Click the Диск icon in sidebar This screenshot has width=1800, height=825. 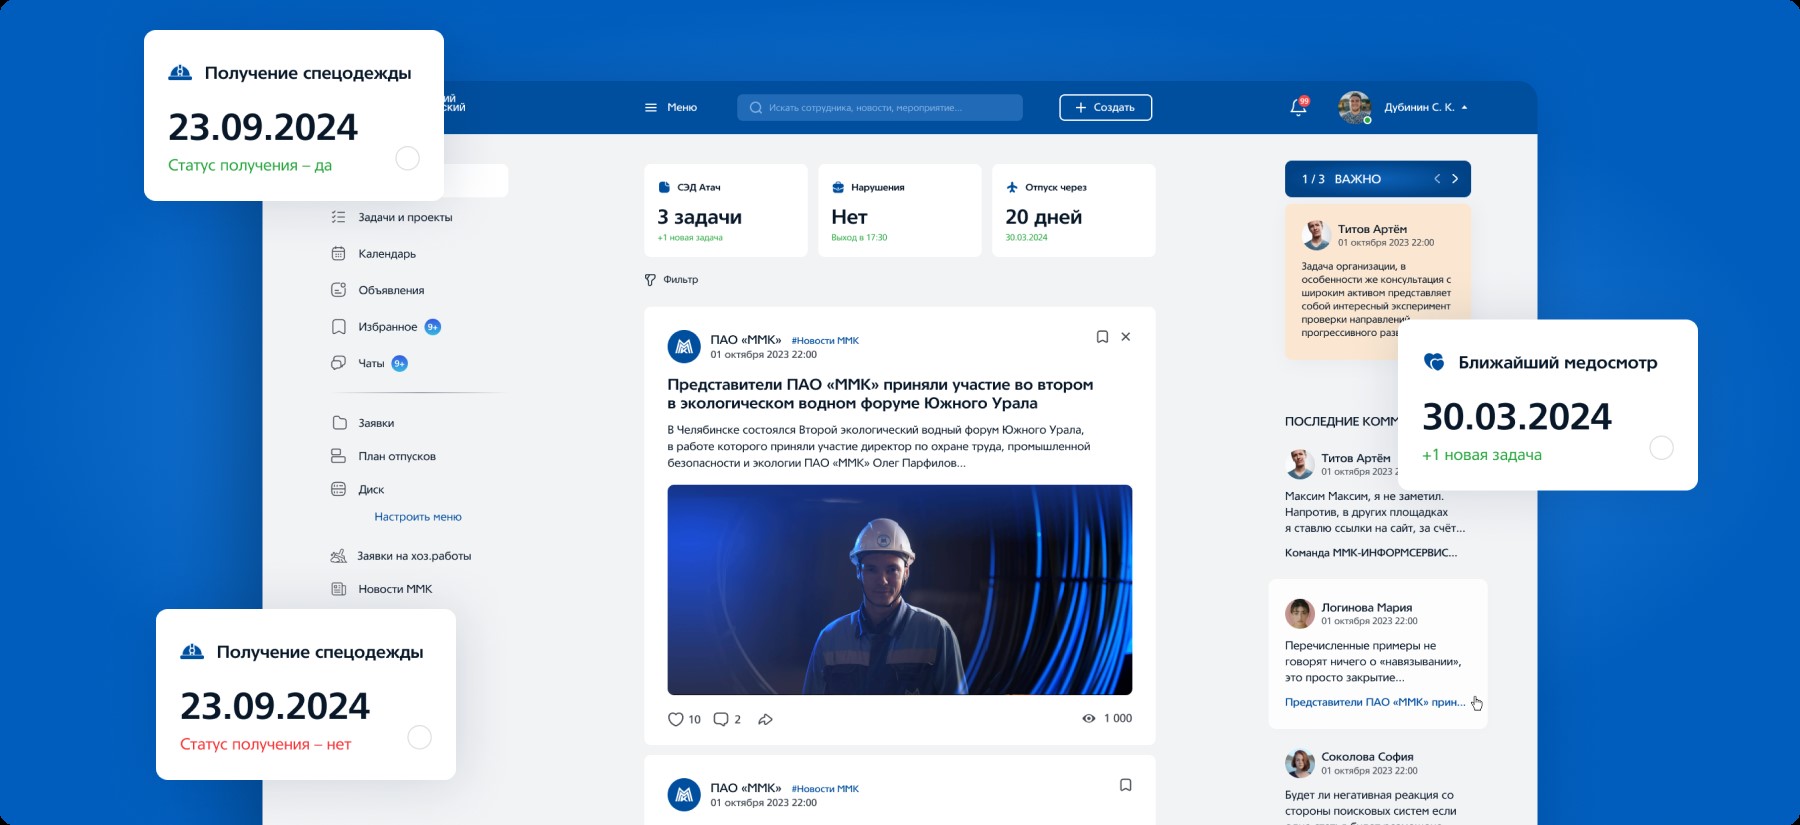pos(338,489)
